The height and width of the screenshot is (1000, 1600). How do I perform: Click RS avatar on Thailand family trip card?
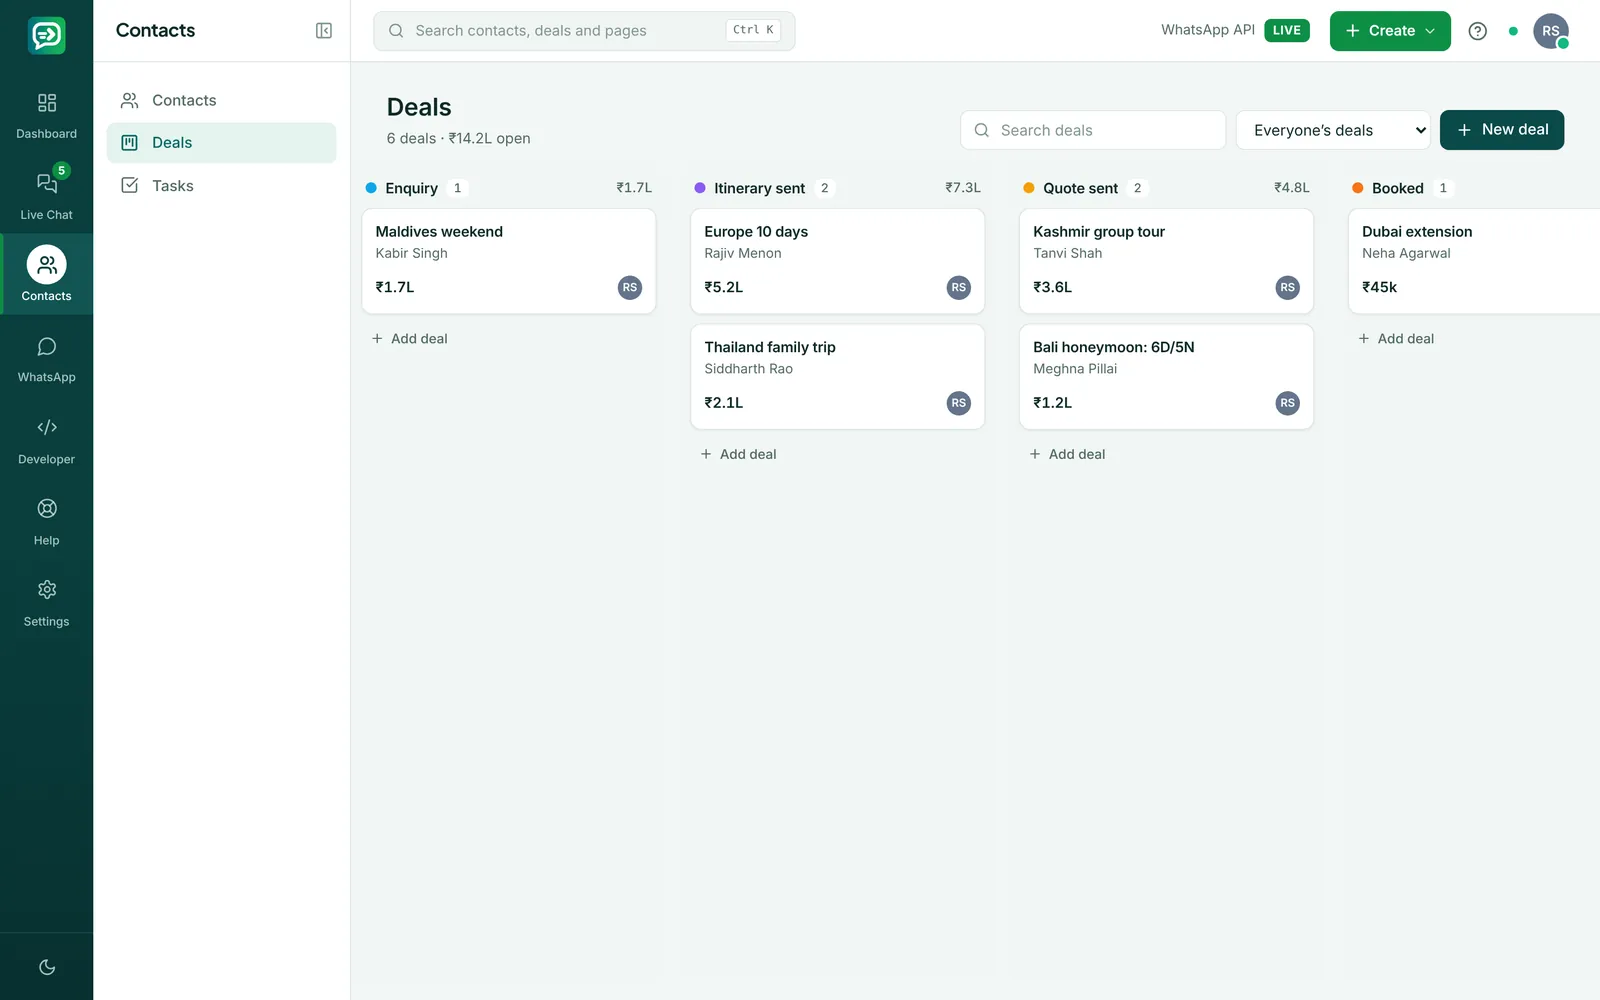(958, 403)
